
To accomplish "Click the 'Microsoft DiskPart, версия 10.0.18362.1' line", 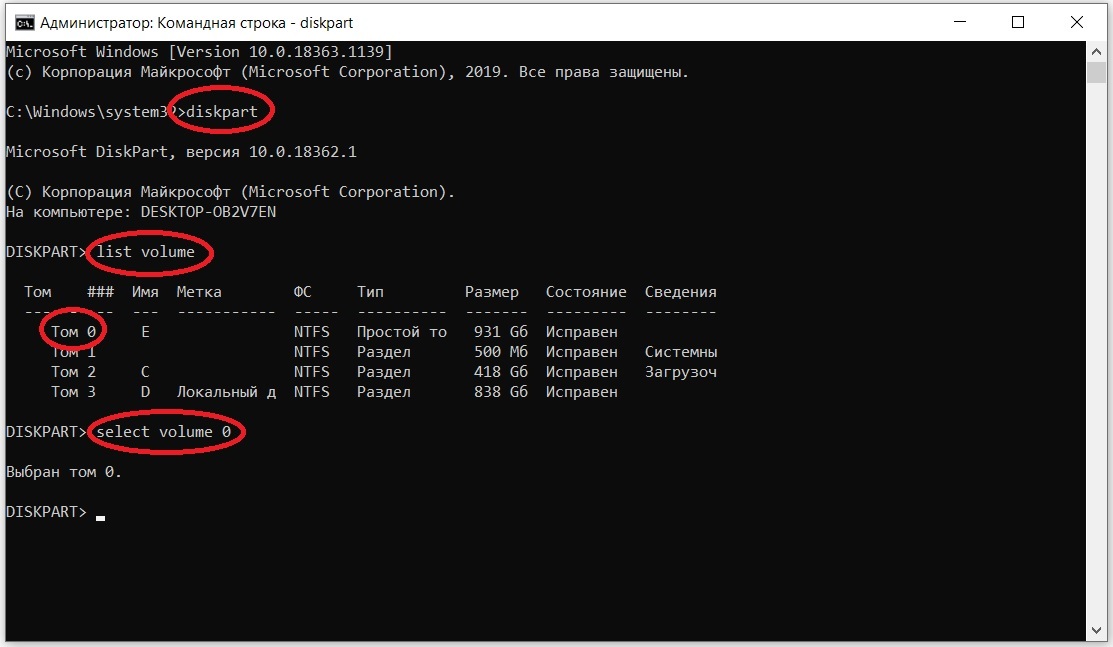I will pos(181,152).
